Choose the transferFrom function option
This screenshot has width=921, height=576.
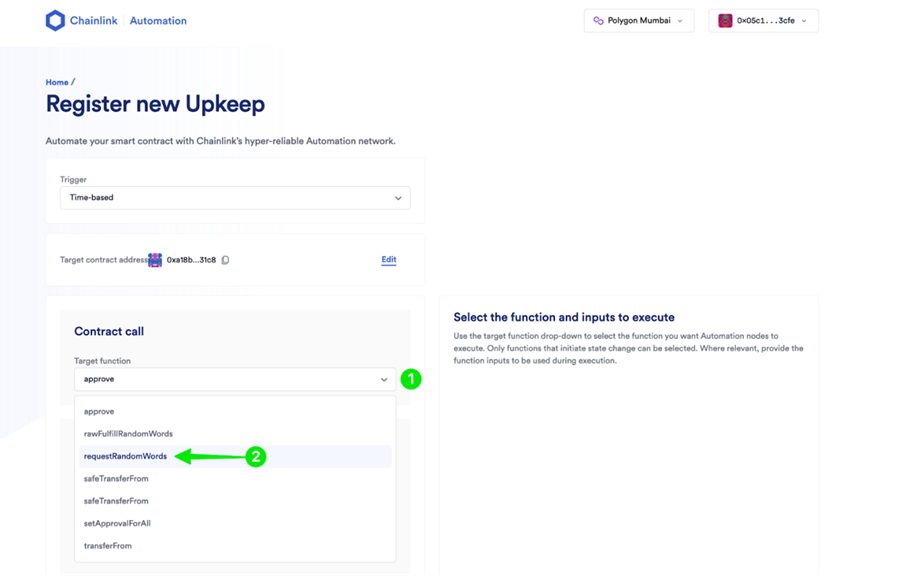click(235, 545)
